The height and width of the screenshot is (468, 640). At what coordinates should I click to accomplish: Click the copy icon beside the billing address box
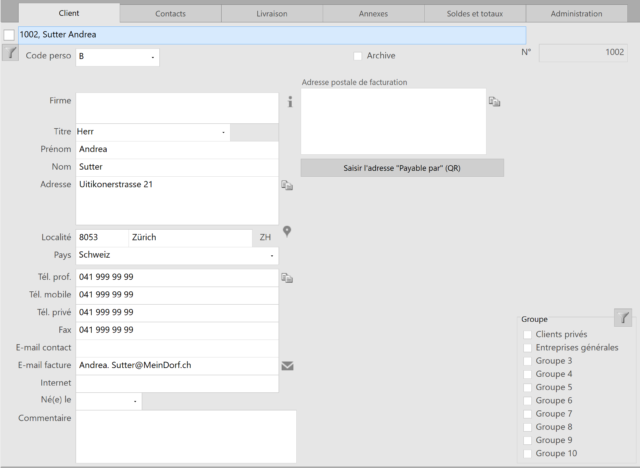(494, 101)
